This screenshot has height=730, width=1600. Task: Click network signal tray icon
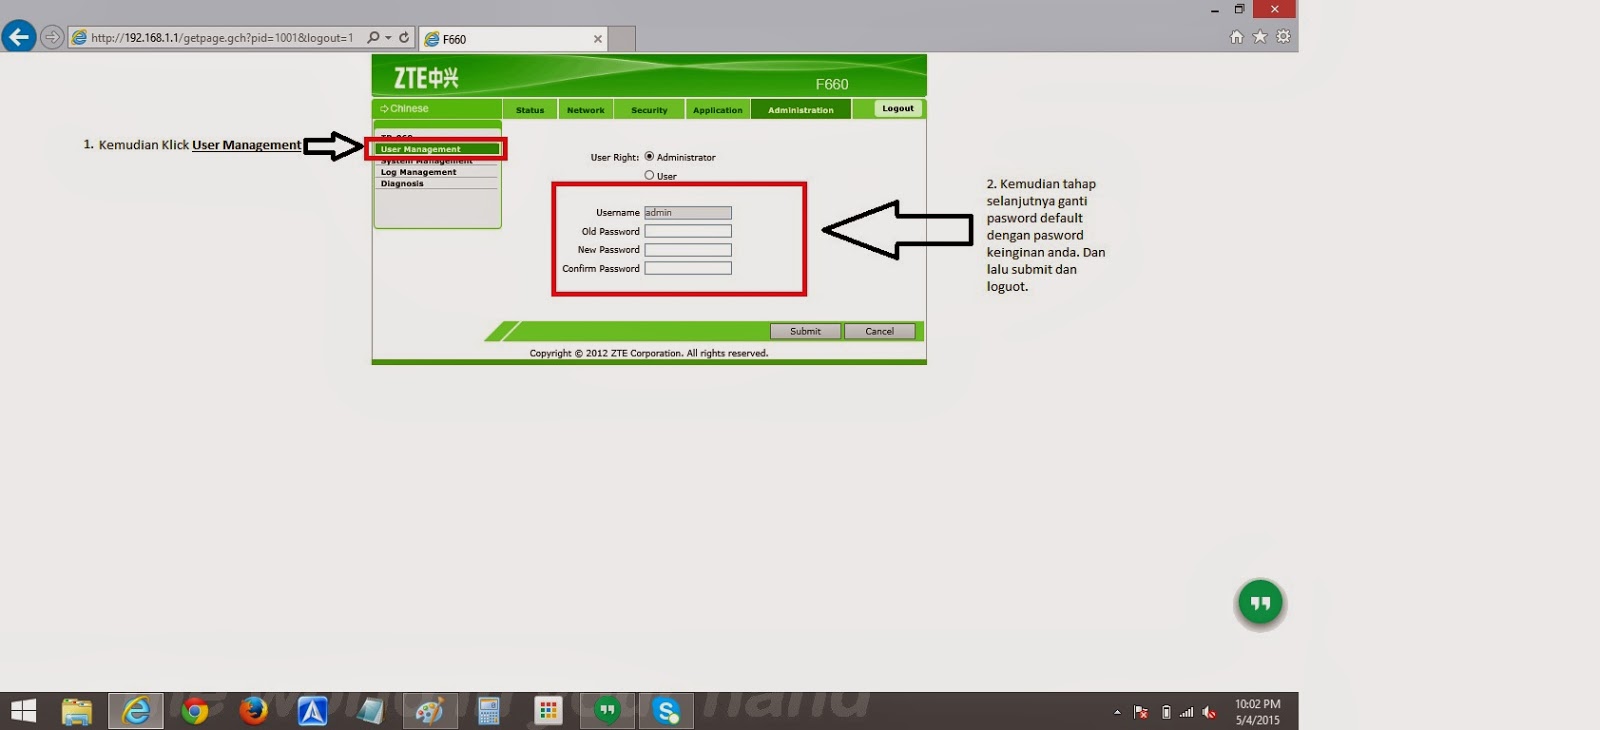coord(1186,712)
